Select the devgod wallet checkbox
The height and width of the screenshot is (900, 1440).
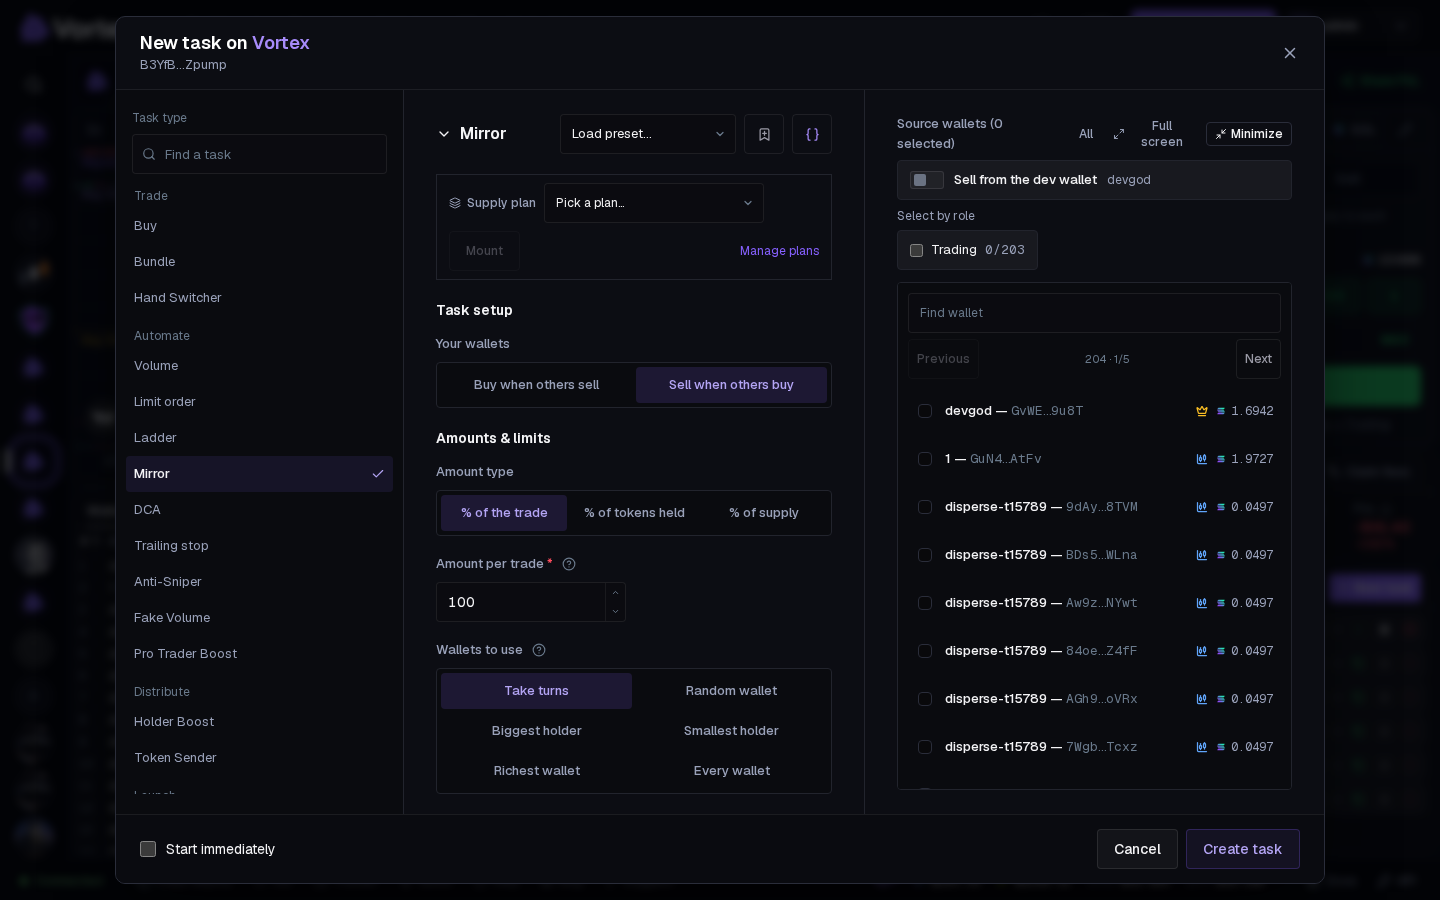point(925,411)
